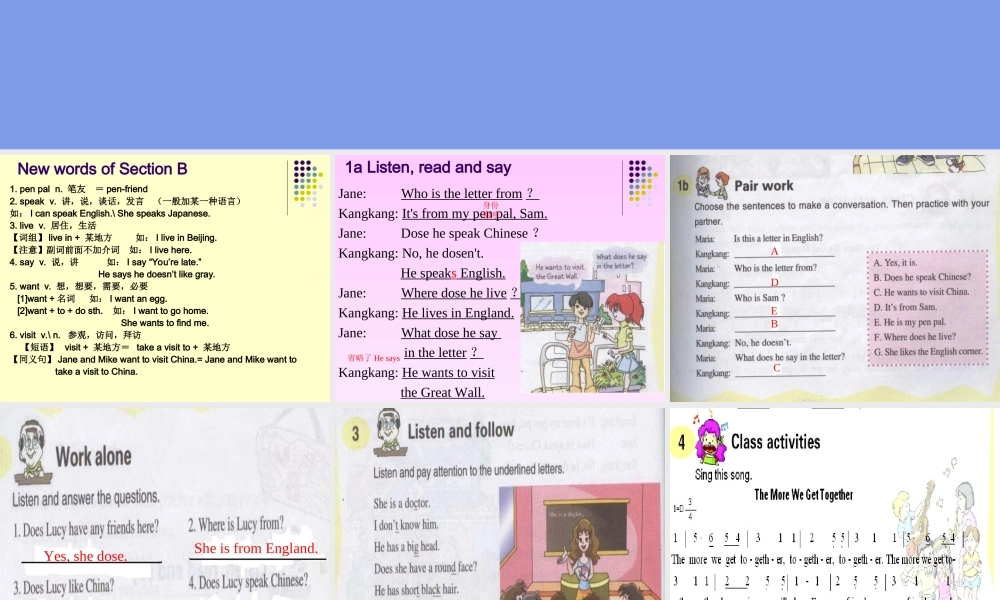Click the line "No, he dosen't."

(x=443, y=253)
